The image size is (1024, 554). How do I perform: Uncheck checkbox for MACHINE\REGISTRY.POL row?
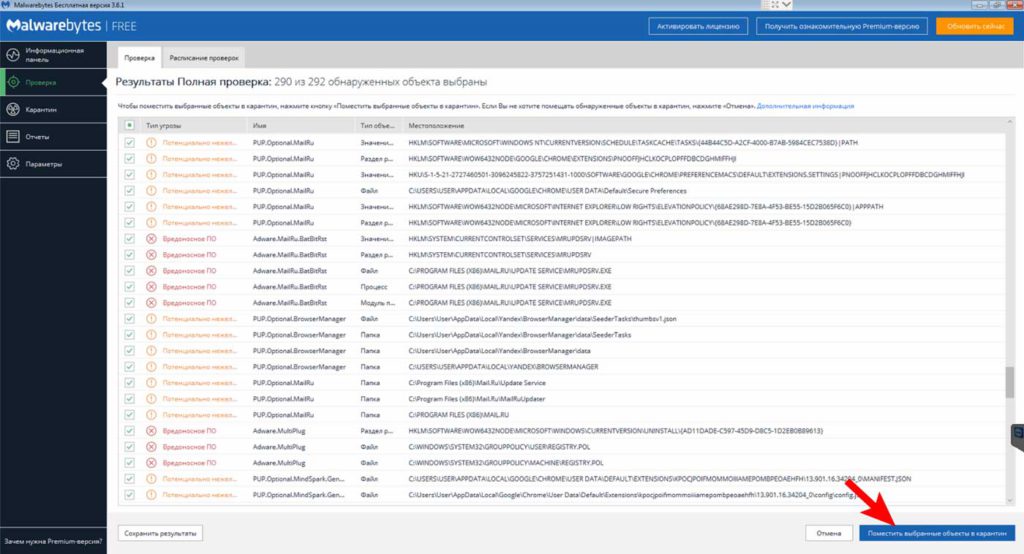click(129, 463)
